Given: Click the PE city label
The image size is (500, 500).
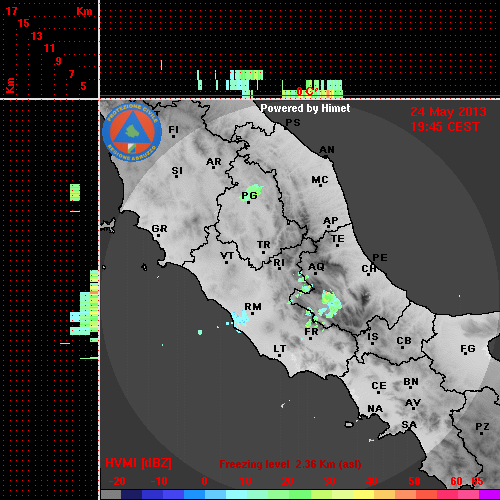Looking at the screenshot, I should pos(380,257).
